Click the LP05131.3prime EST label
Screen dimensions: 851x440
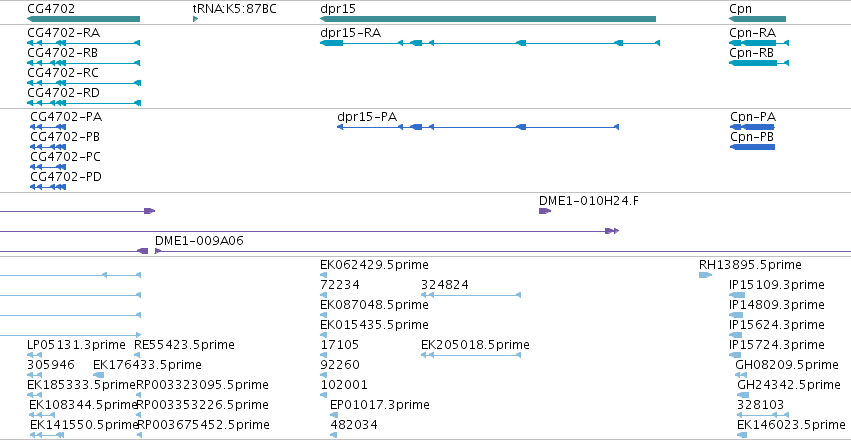pos(78,345)
